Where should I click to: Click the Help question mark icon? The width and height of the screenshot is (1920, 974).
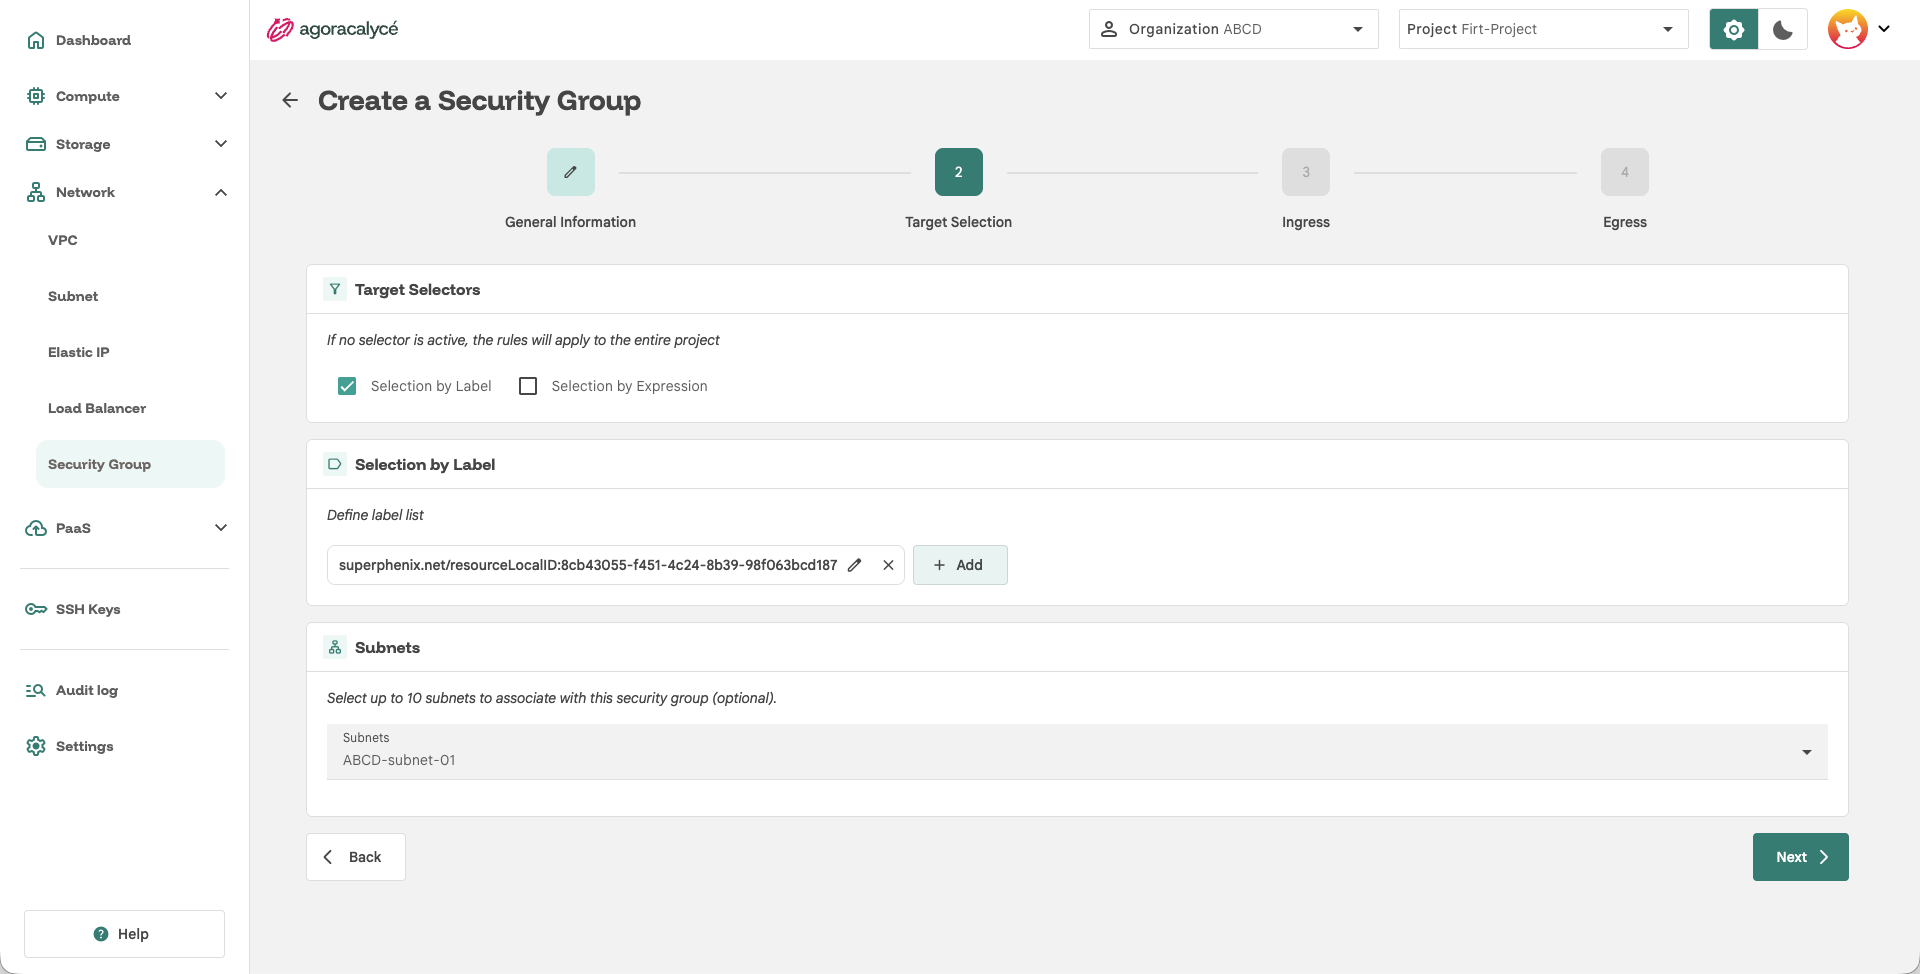101,934
